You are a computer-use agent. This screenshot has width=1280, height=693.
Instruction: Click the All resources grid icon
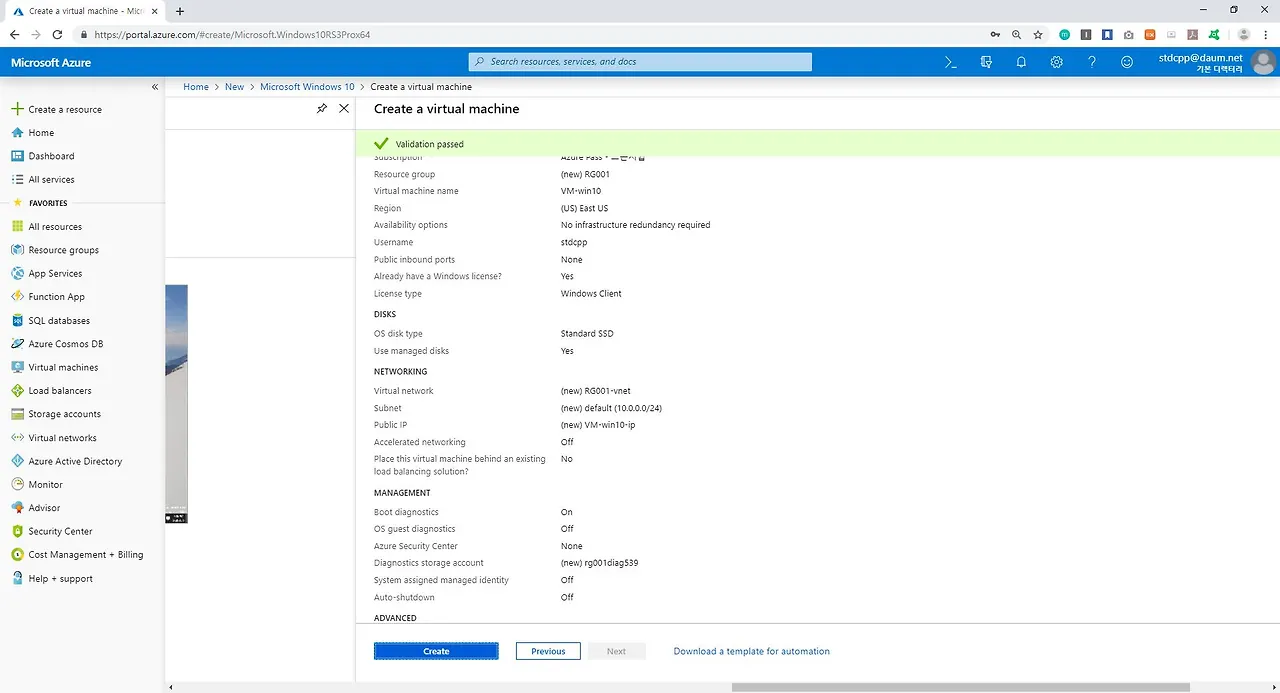17,227
